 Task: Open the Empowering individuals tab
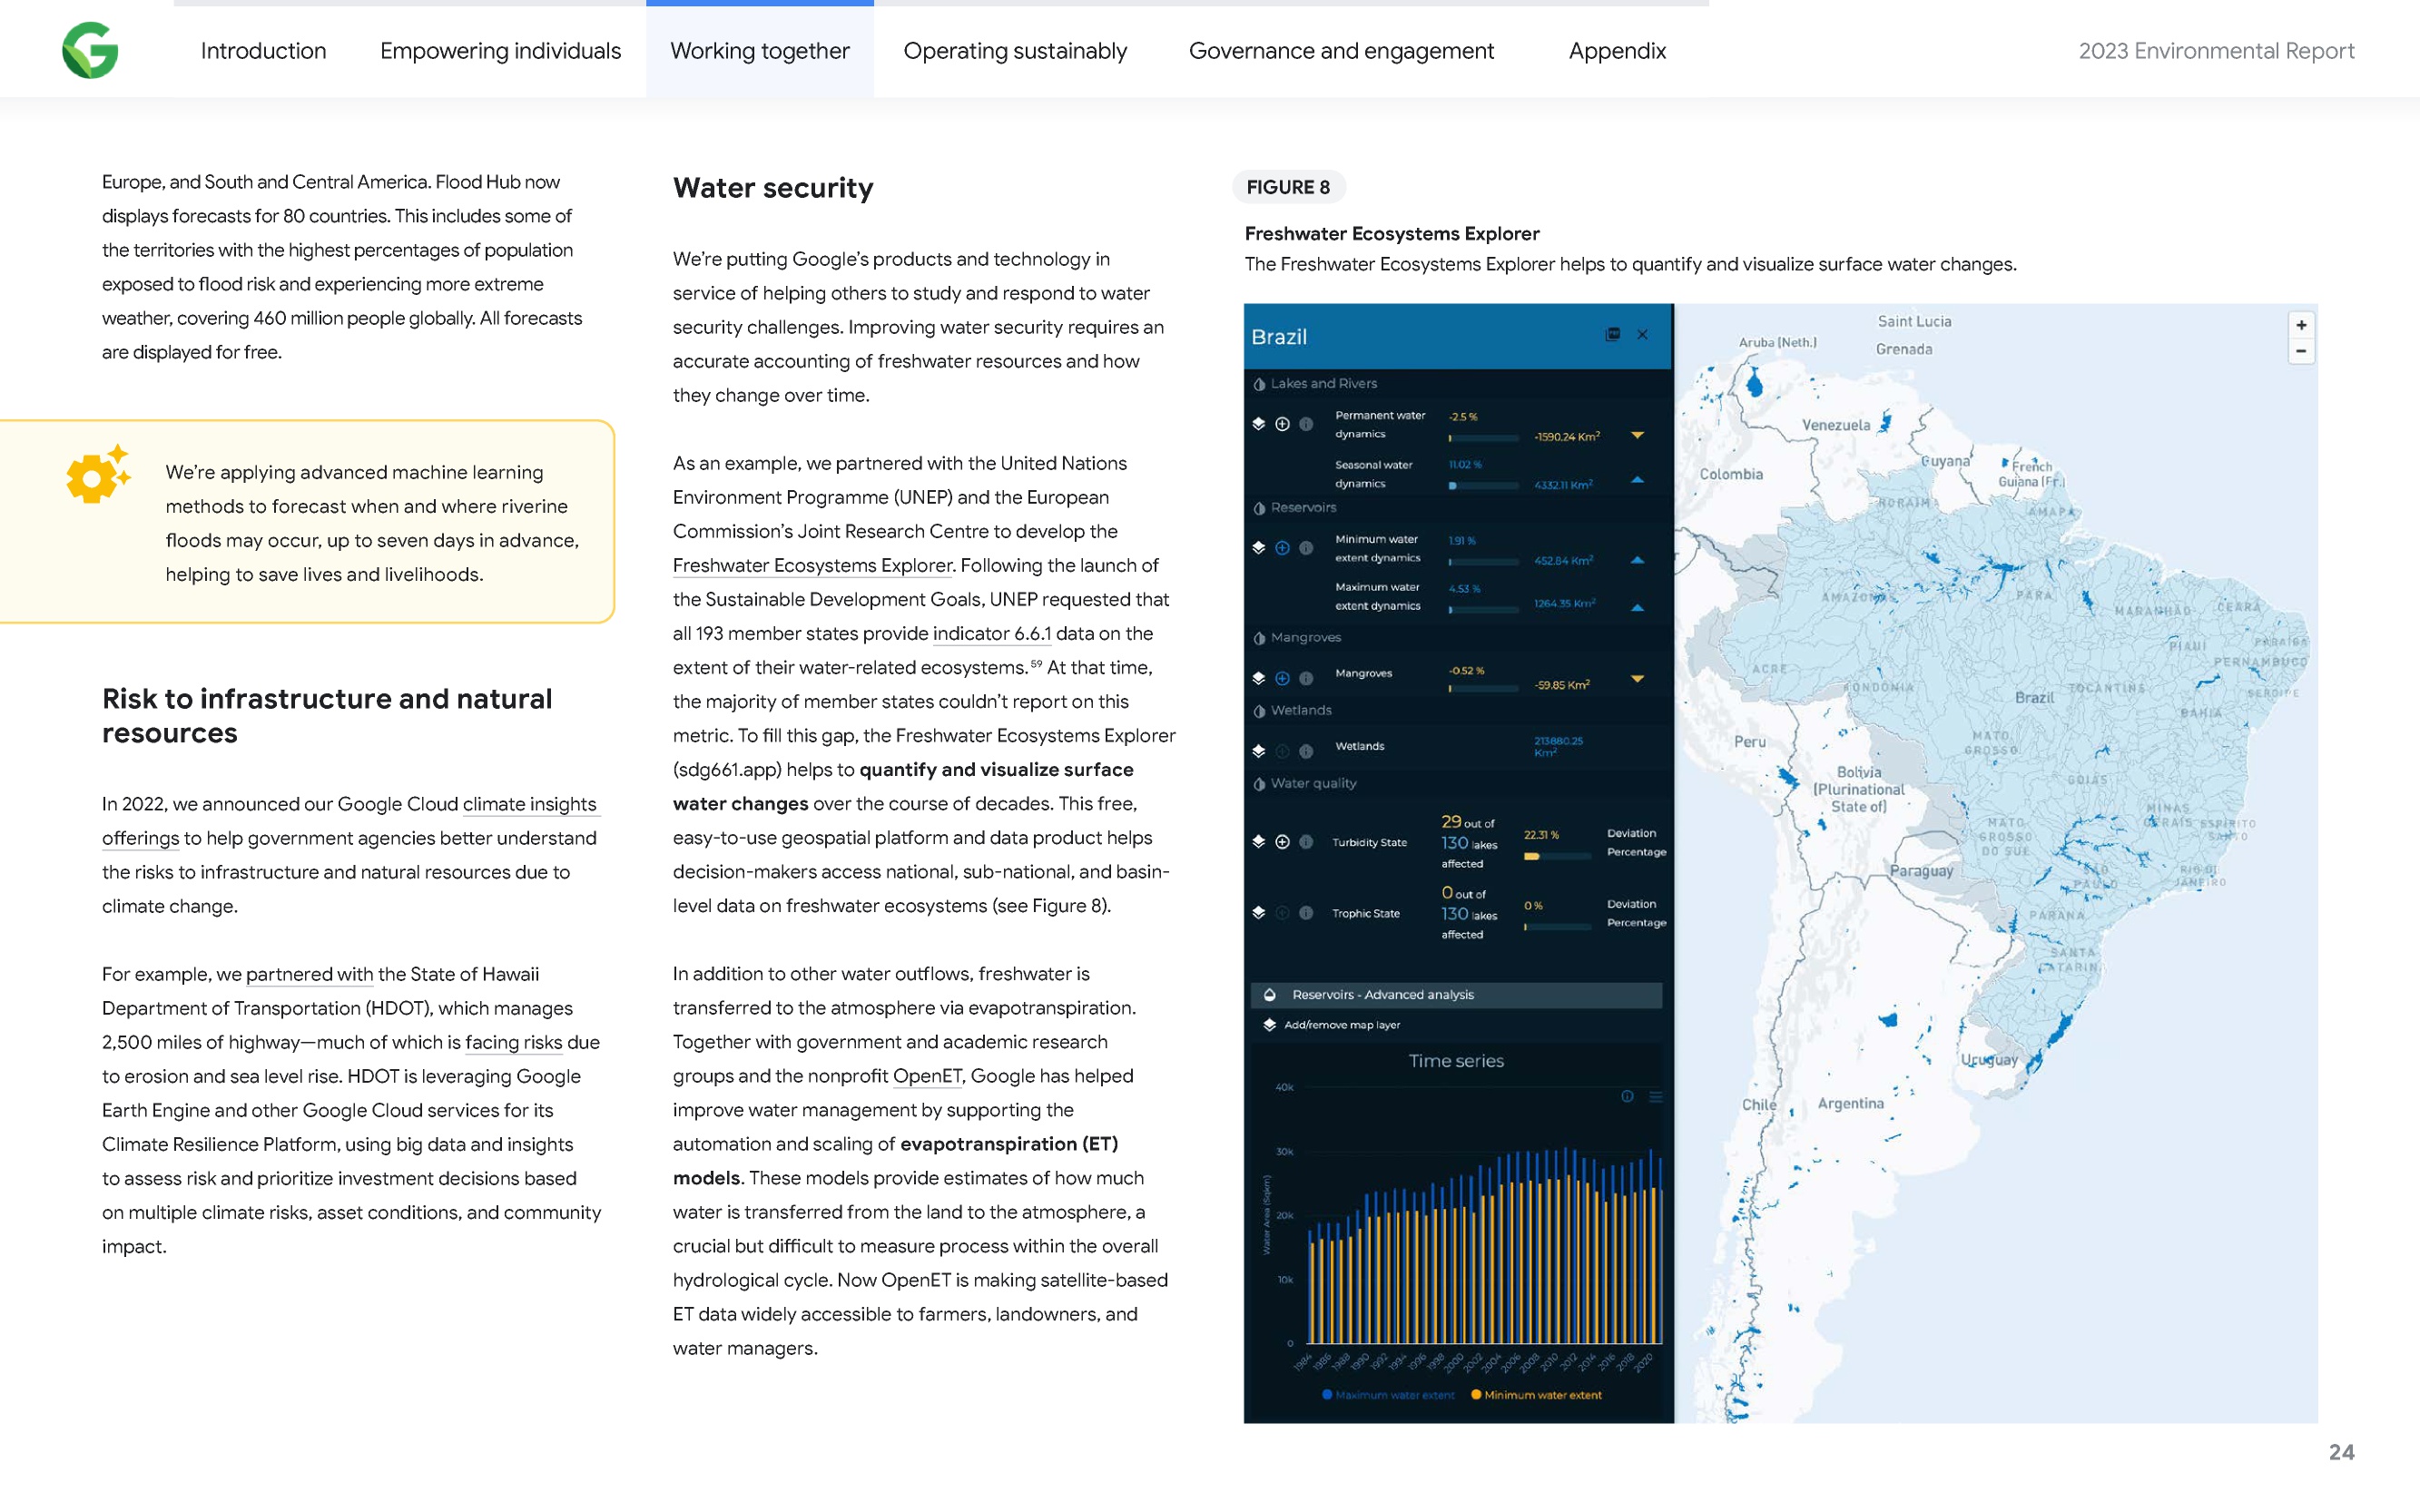(500, 51)
